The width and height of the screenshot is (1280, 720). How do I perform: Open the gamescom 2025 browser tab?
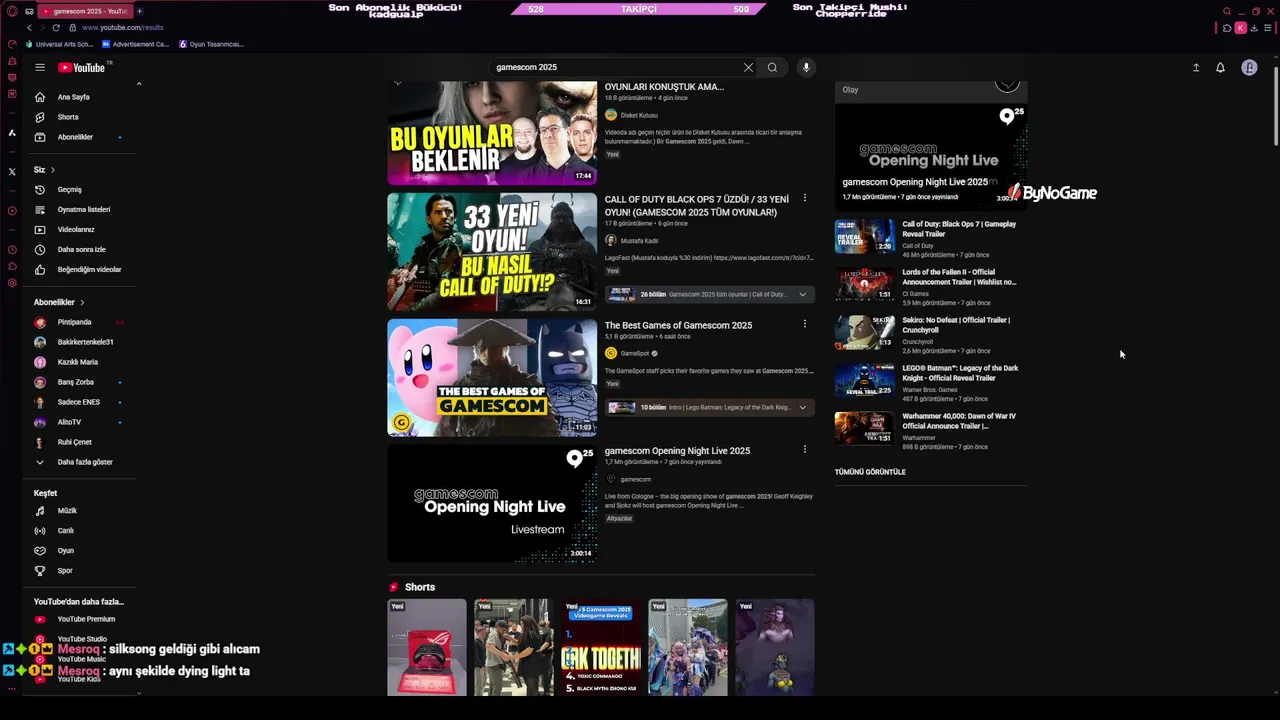(x=86, y=11)
